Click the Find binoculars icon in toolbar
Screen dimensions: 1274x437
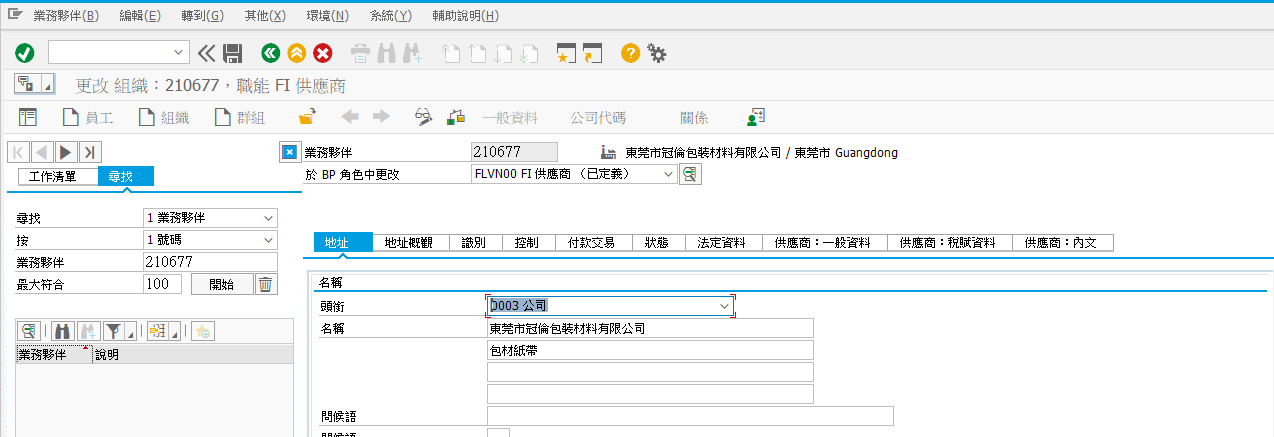387,53
